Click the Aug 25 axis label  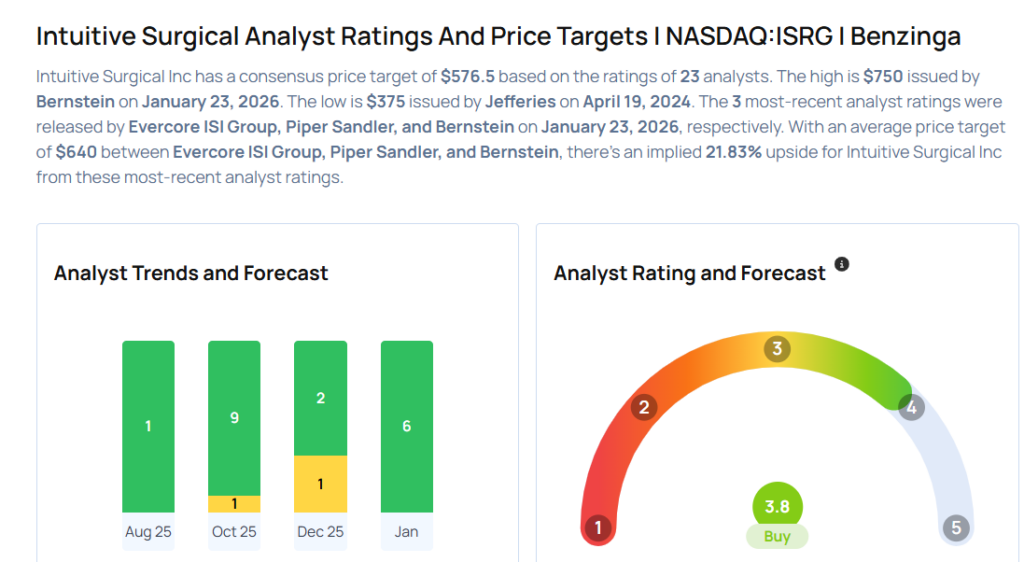tap(148, 532)
